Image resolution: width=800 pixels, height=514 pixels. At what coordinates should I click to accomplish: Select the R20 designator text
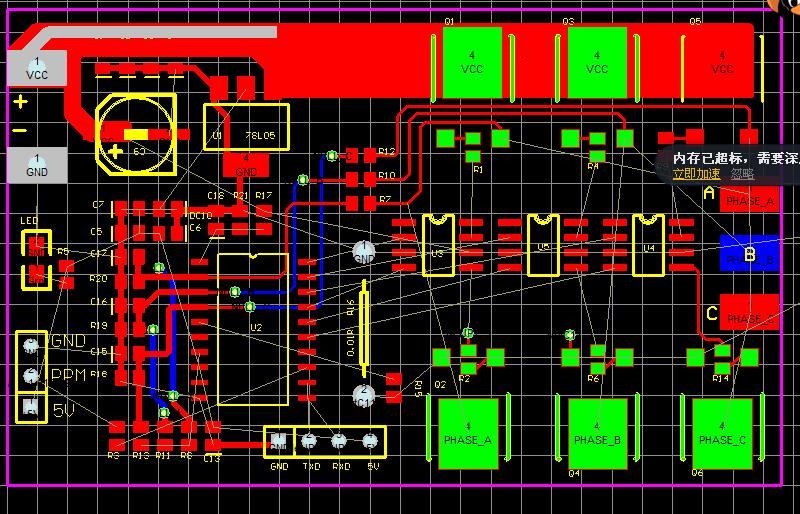coord(98,279)
